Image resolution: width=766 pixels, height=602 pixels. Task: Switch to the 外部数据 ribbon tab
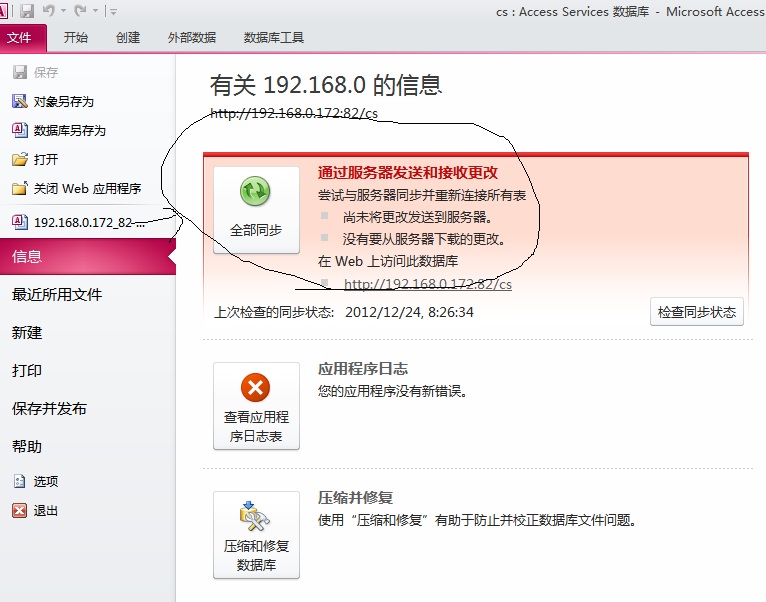pyautogui.click(x=192, y=38)
